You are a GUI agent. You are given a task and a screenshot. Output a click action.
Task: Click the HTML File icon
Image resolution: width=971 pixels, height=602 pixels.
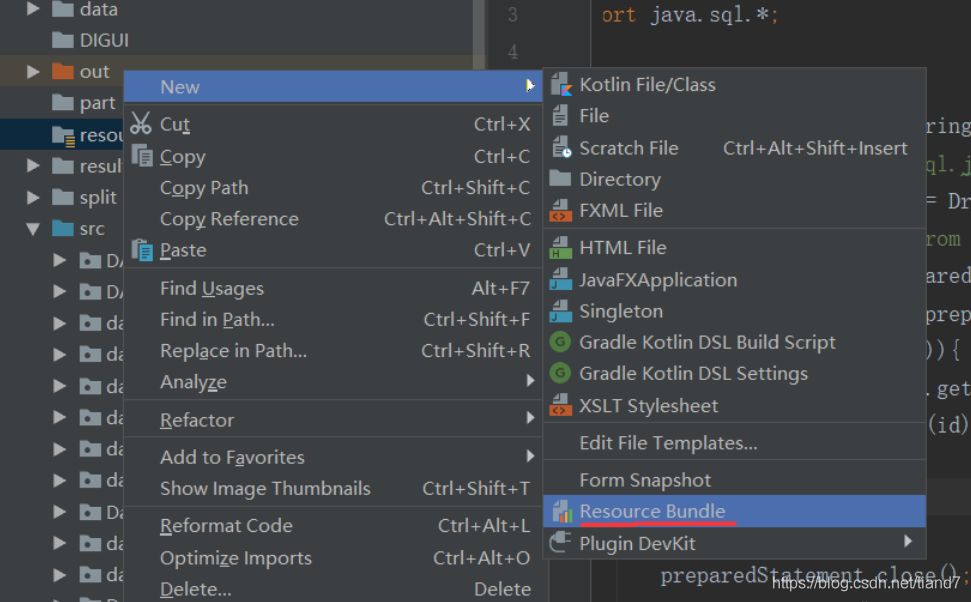(x=560, y=248)
